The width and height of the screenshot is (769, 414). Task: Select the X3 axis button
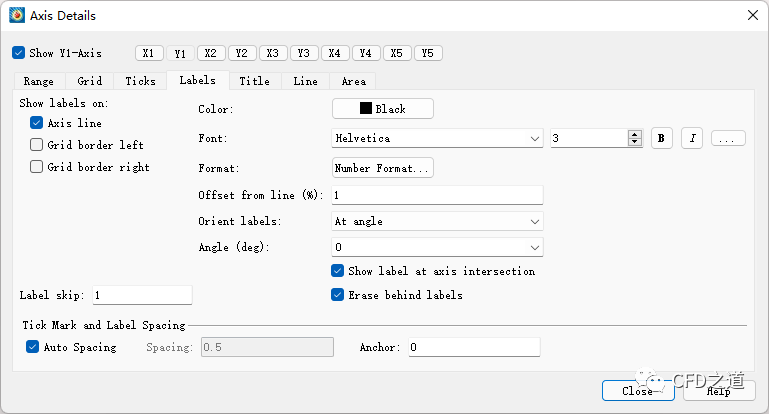(x=273, y=53)
